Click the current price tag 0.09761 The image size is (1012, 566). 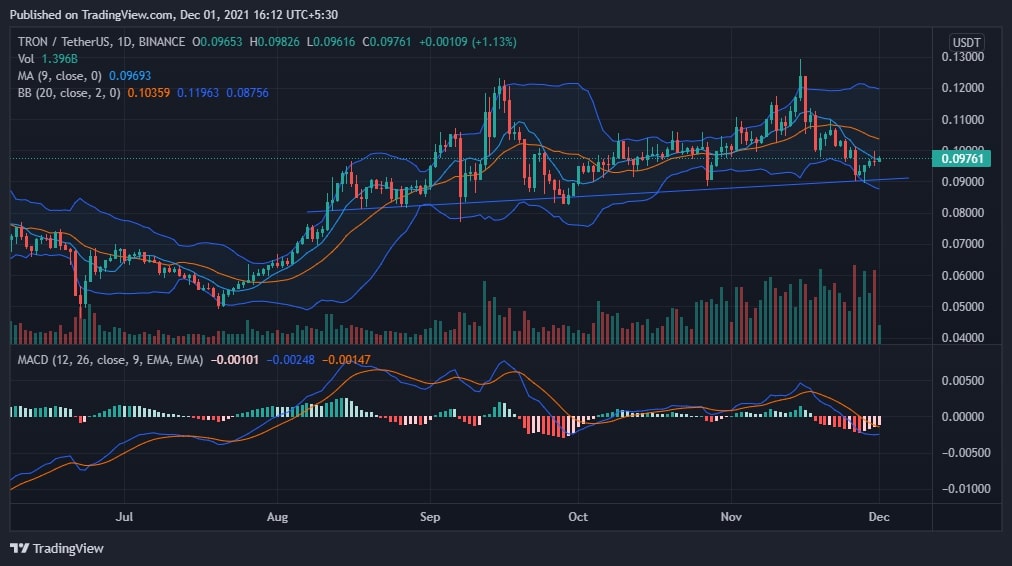(x=966, y=158)
